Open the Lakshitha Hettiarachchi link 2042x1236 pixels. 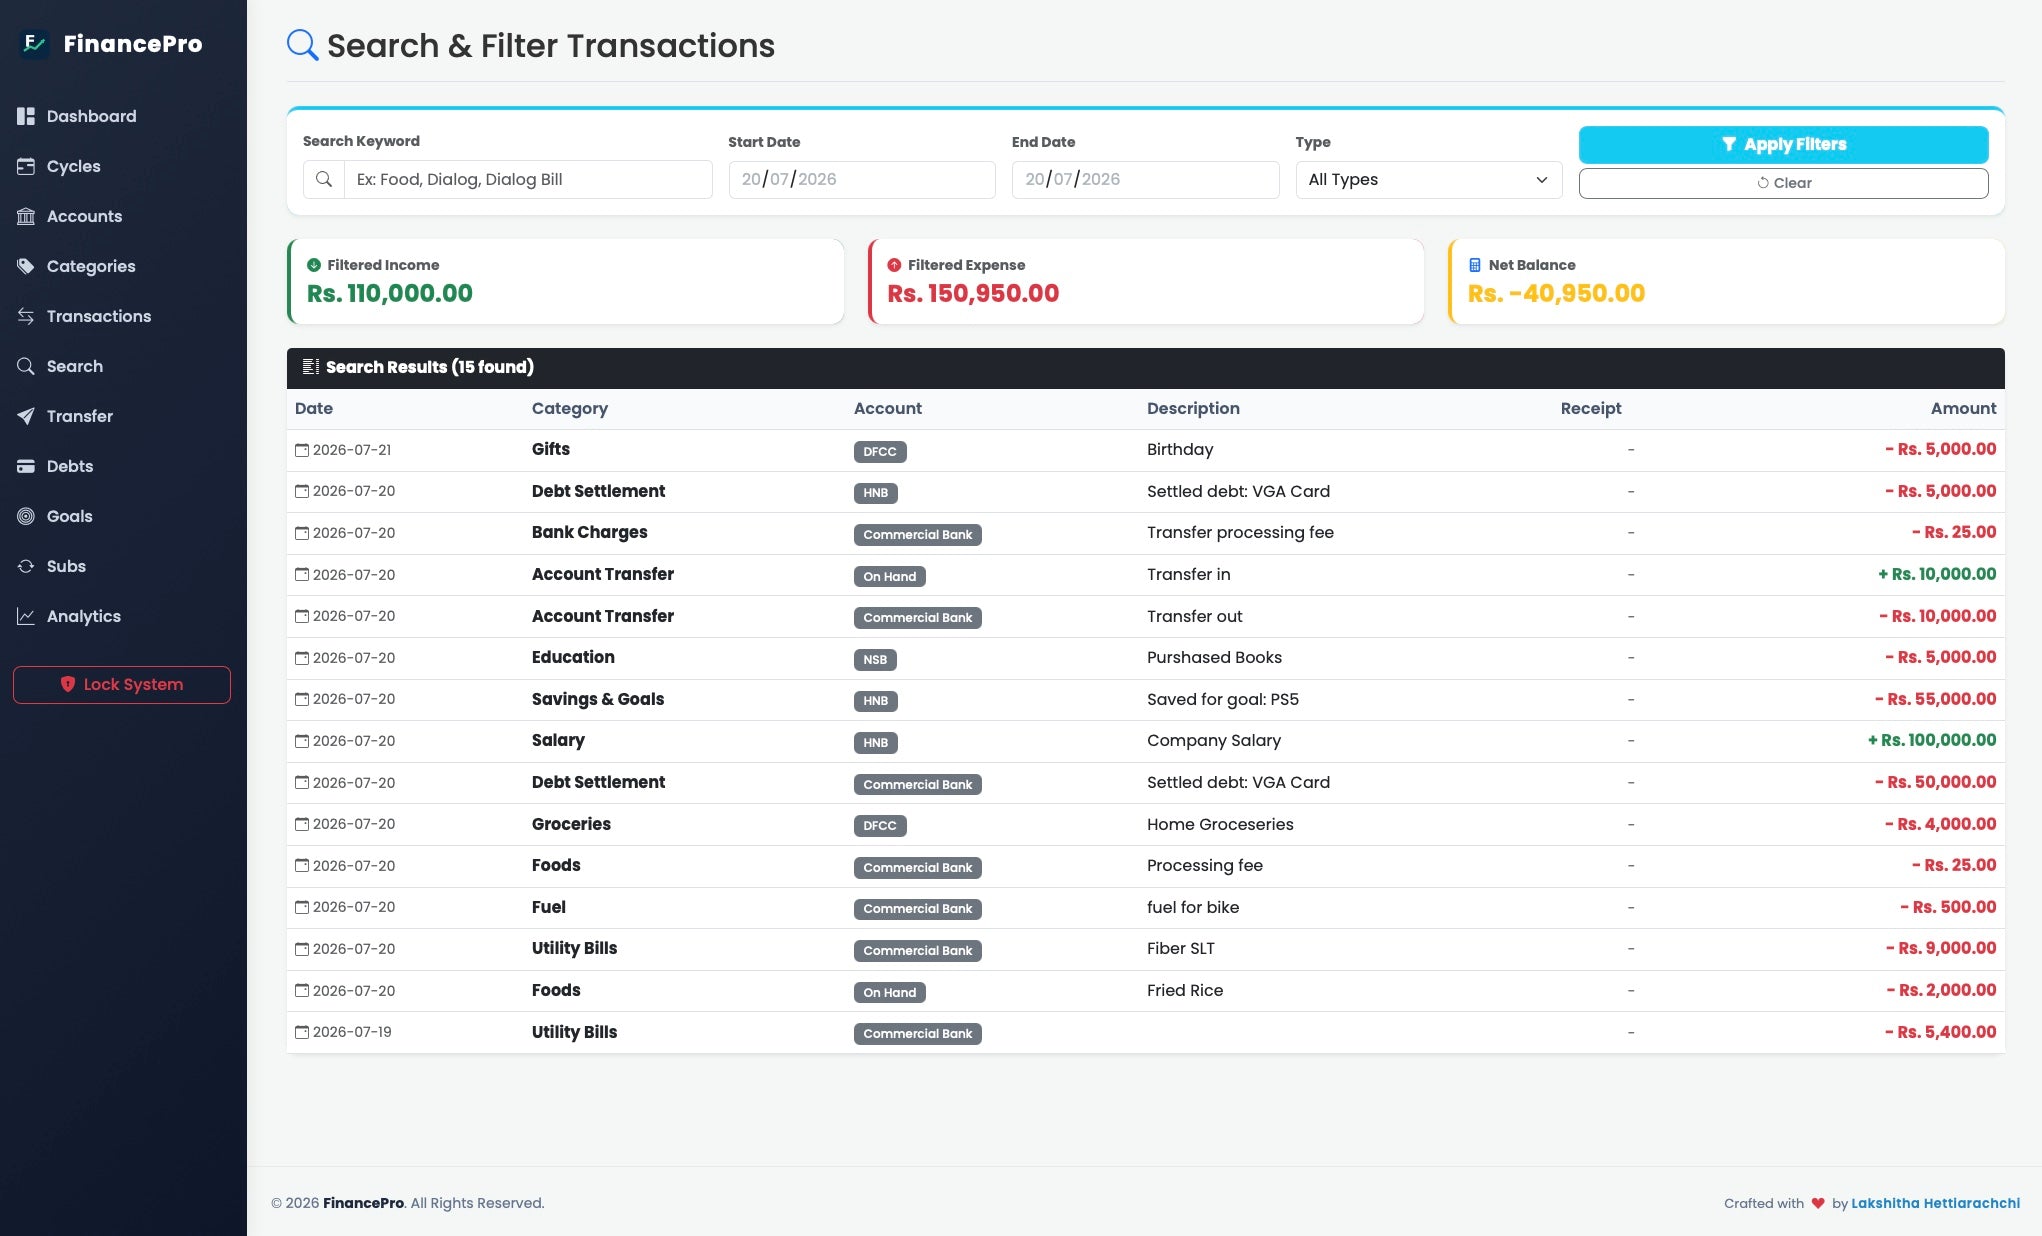(1935, 1203)
